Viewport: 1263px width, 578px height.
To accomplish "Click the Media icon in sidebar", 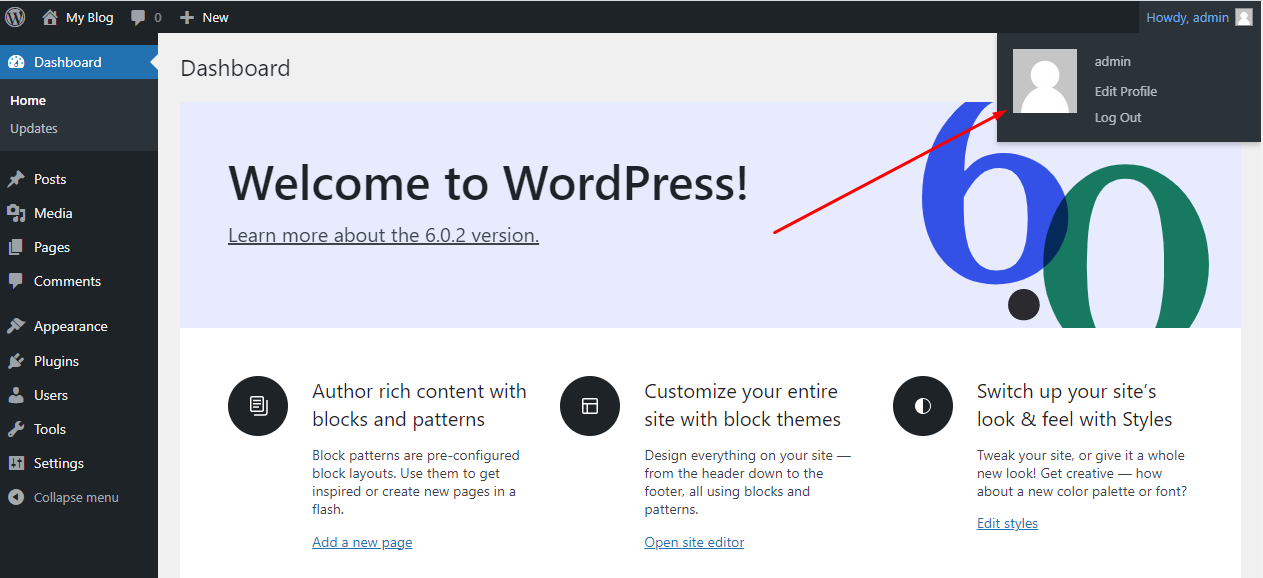I will [16, 213].
